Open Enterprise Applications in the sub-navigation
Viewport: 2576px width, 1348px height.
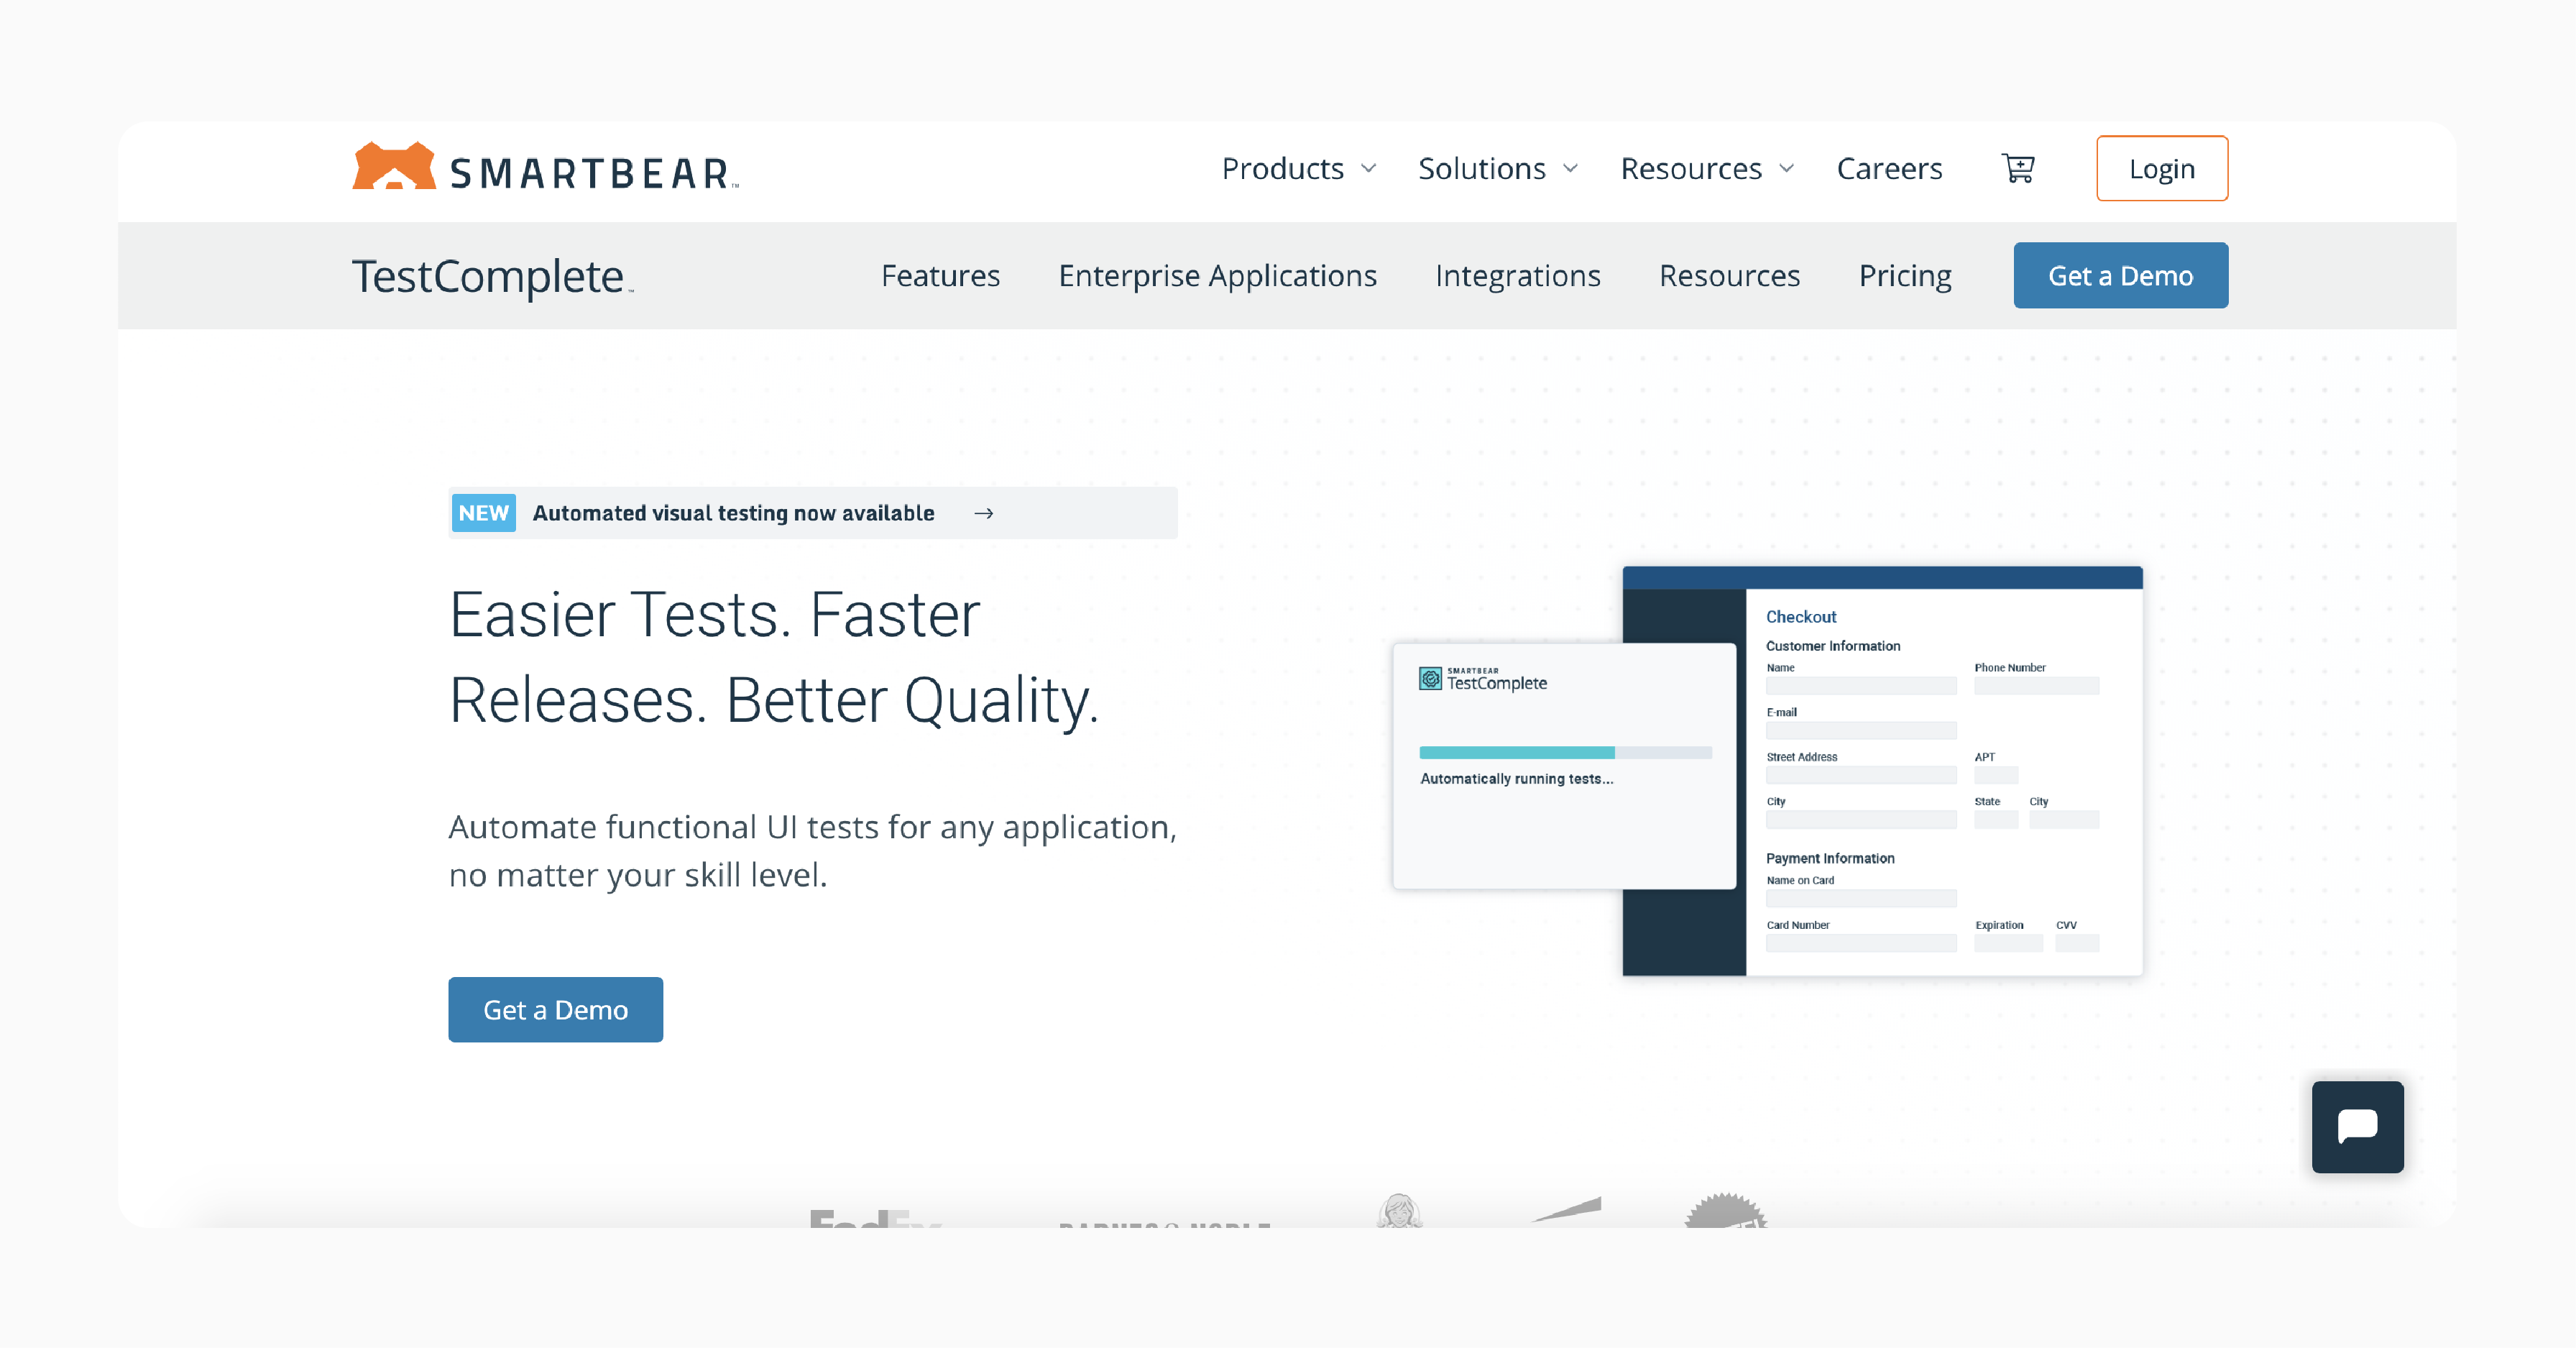(x=1217, y=275)
